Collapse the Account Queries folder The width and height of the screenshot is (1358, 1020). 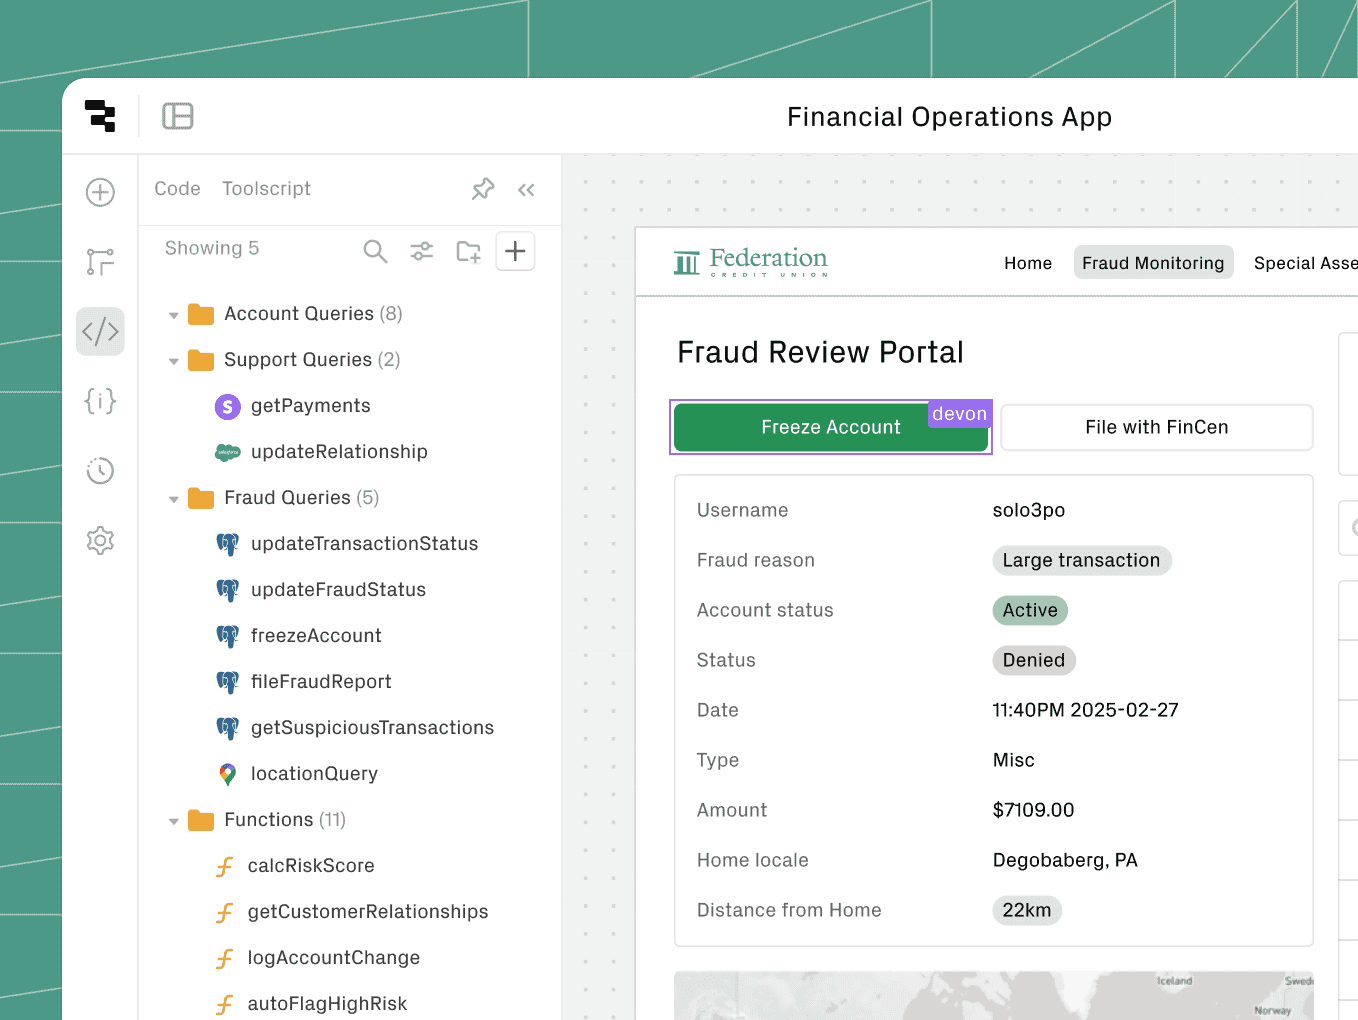(174, 315)
